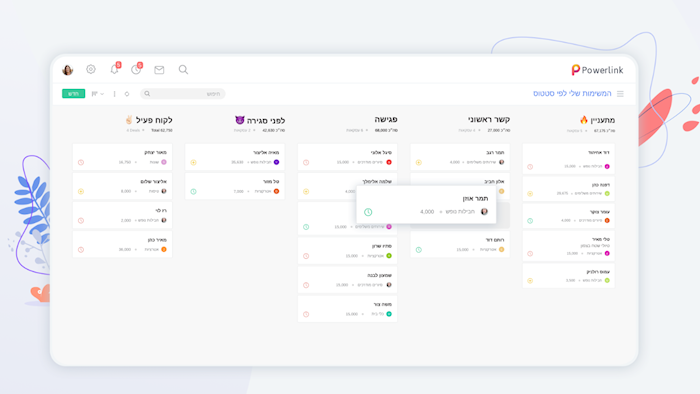Viewport: 700px width, 394px height.
Task: Click the פגישה column heading
Action: click(386, 119)
